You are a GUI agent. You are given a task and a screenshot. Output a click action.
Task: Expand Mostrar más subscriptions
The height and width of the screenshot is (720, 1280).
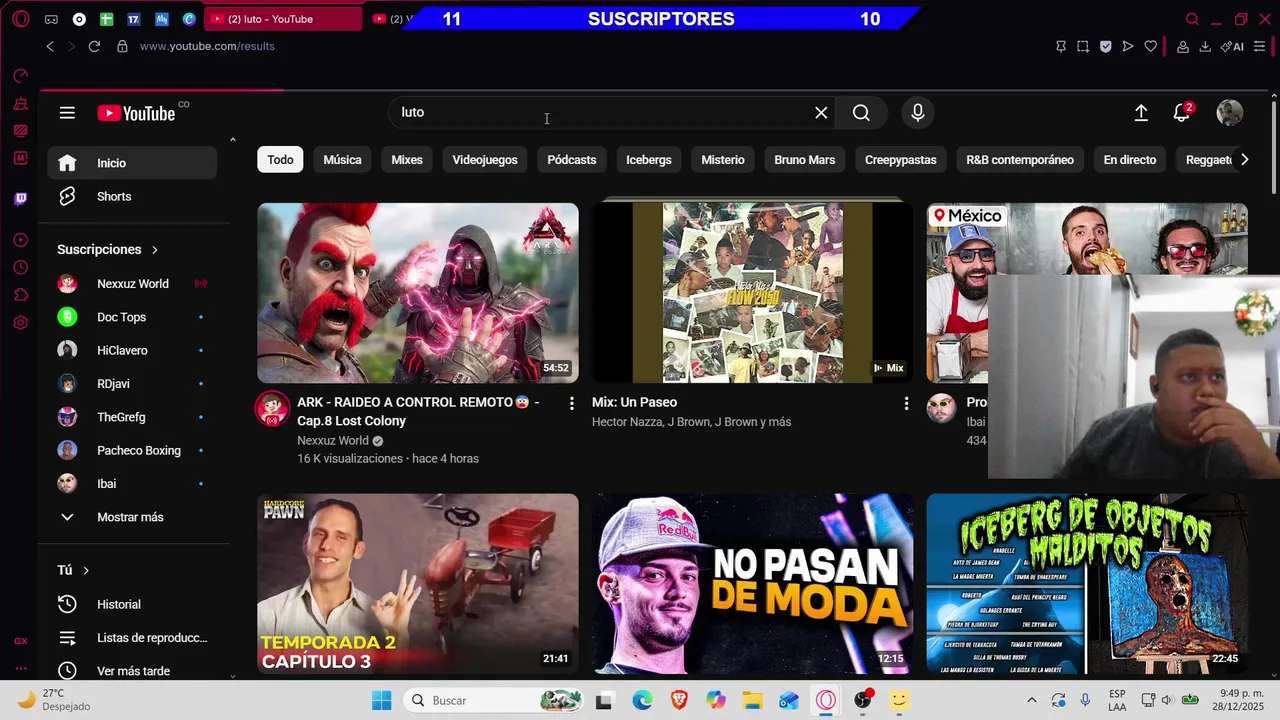click(x=132, y=517)
